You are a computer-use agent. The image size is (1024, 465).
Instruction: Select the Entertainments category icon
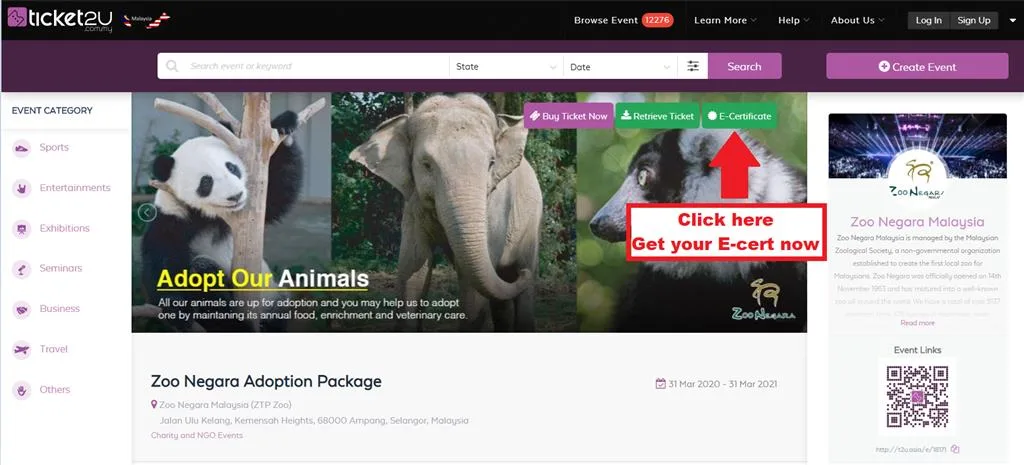click(x=22, y=188)
